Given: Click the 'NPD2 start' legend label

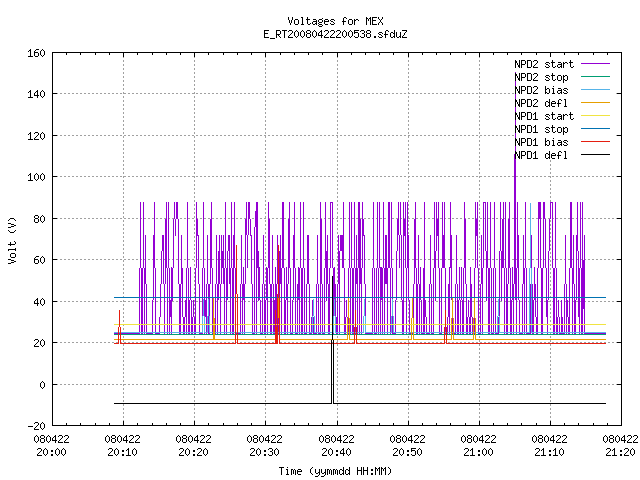Looking at the screenshot, I should (544, 64).
